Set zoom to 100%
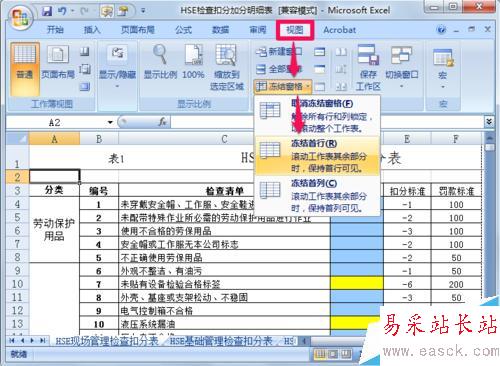500x366 pixels. 193,62
